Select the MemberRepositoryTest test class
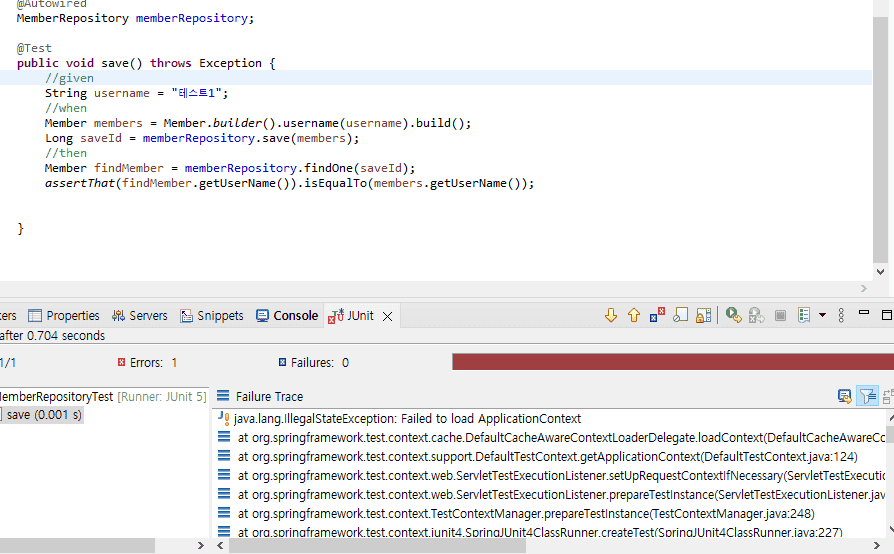Screen dimensions: 894x554 (103, 397)
